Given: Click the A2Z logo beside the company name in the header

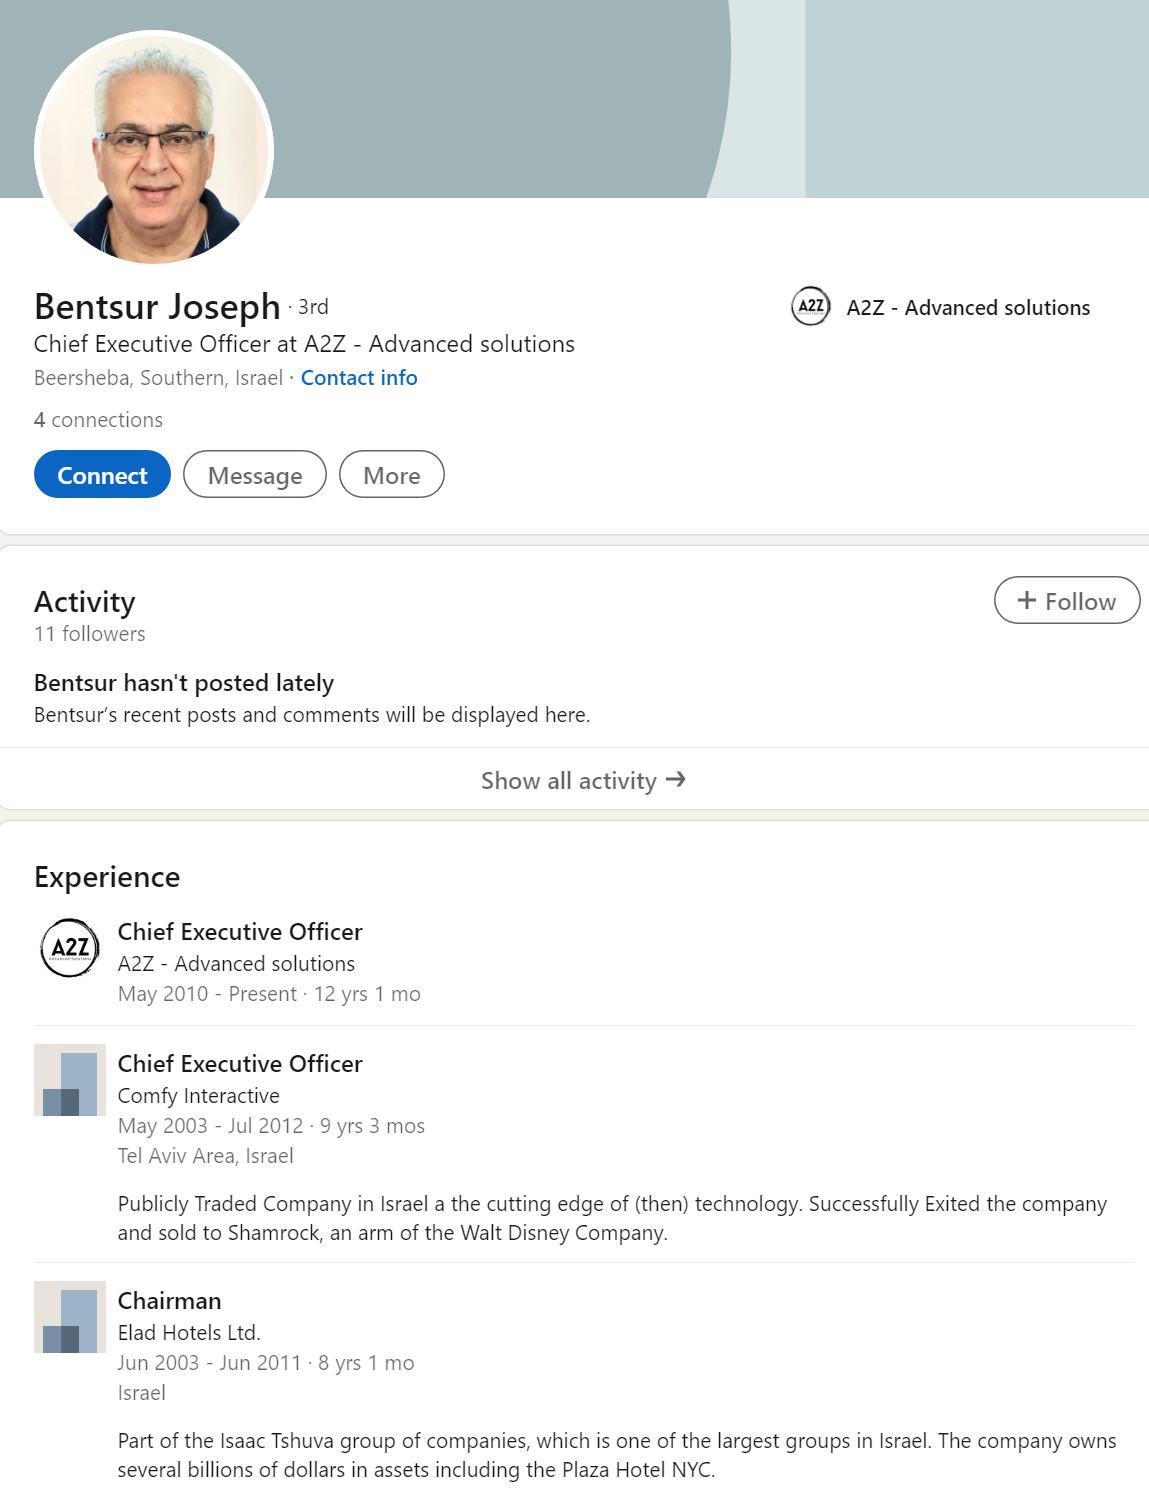Looking at the screenshot, I should [811, 307].
